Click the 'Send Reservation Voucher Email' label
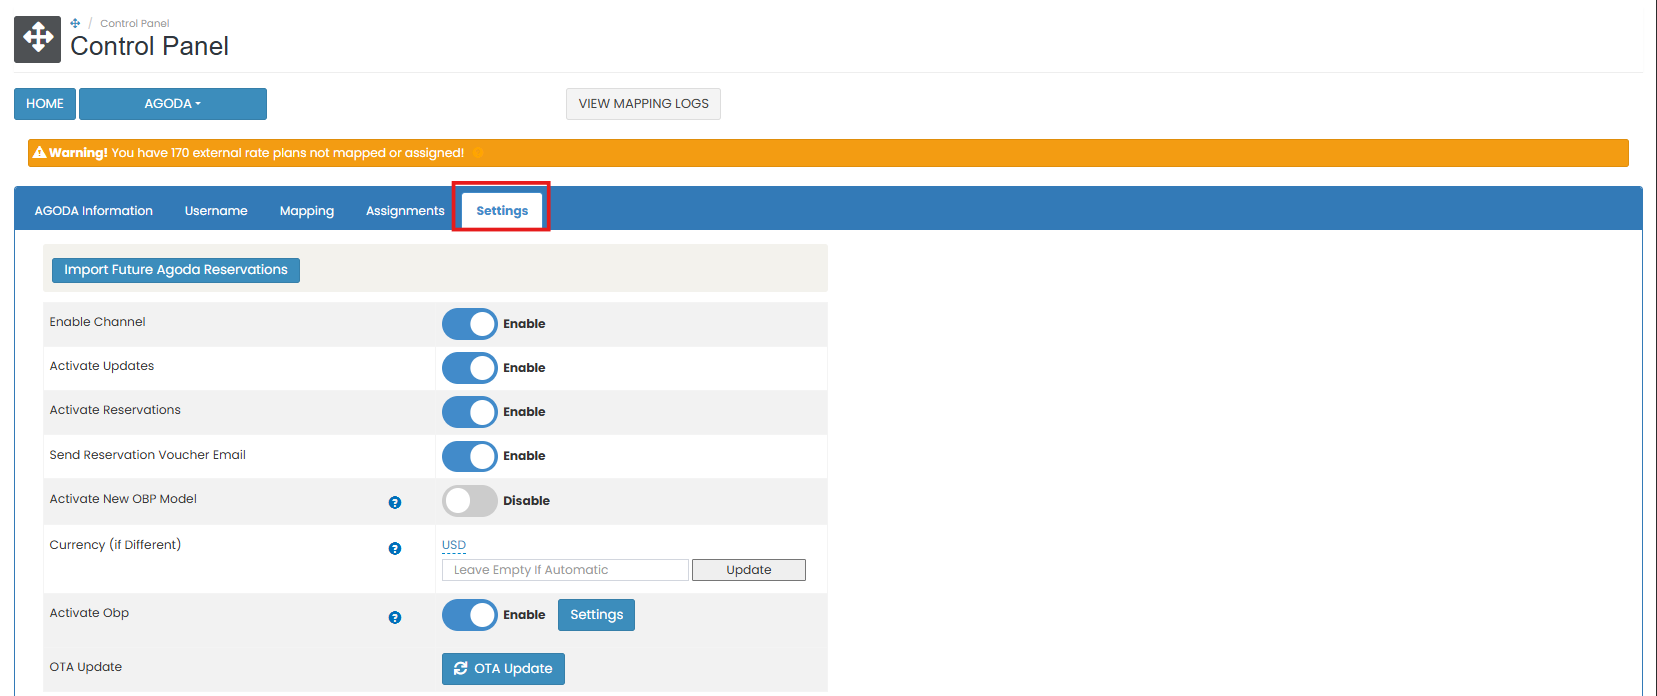Viewport: 1657px width, 696px height. [x=148, y=455]
